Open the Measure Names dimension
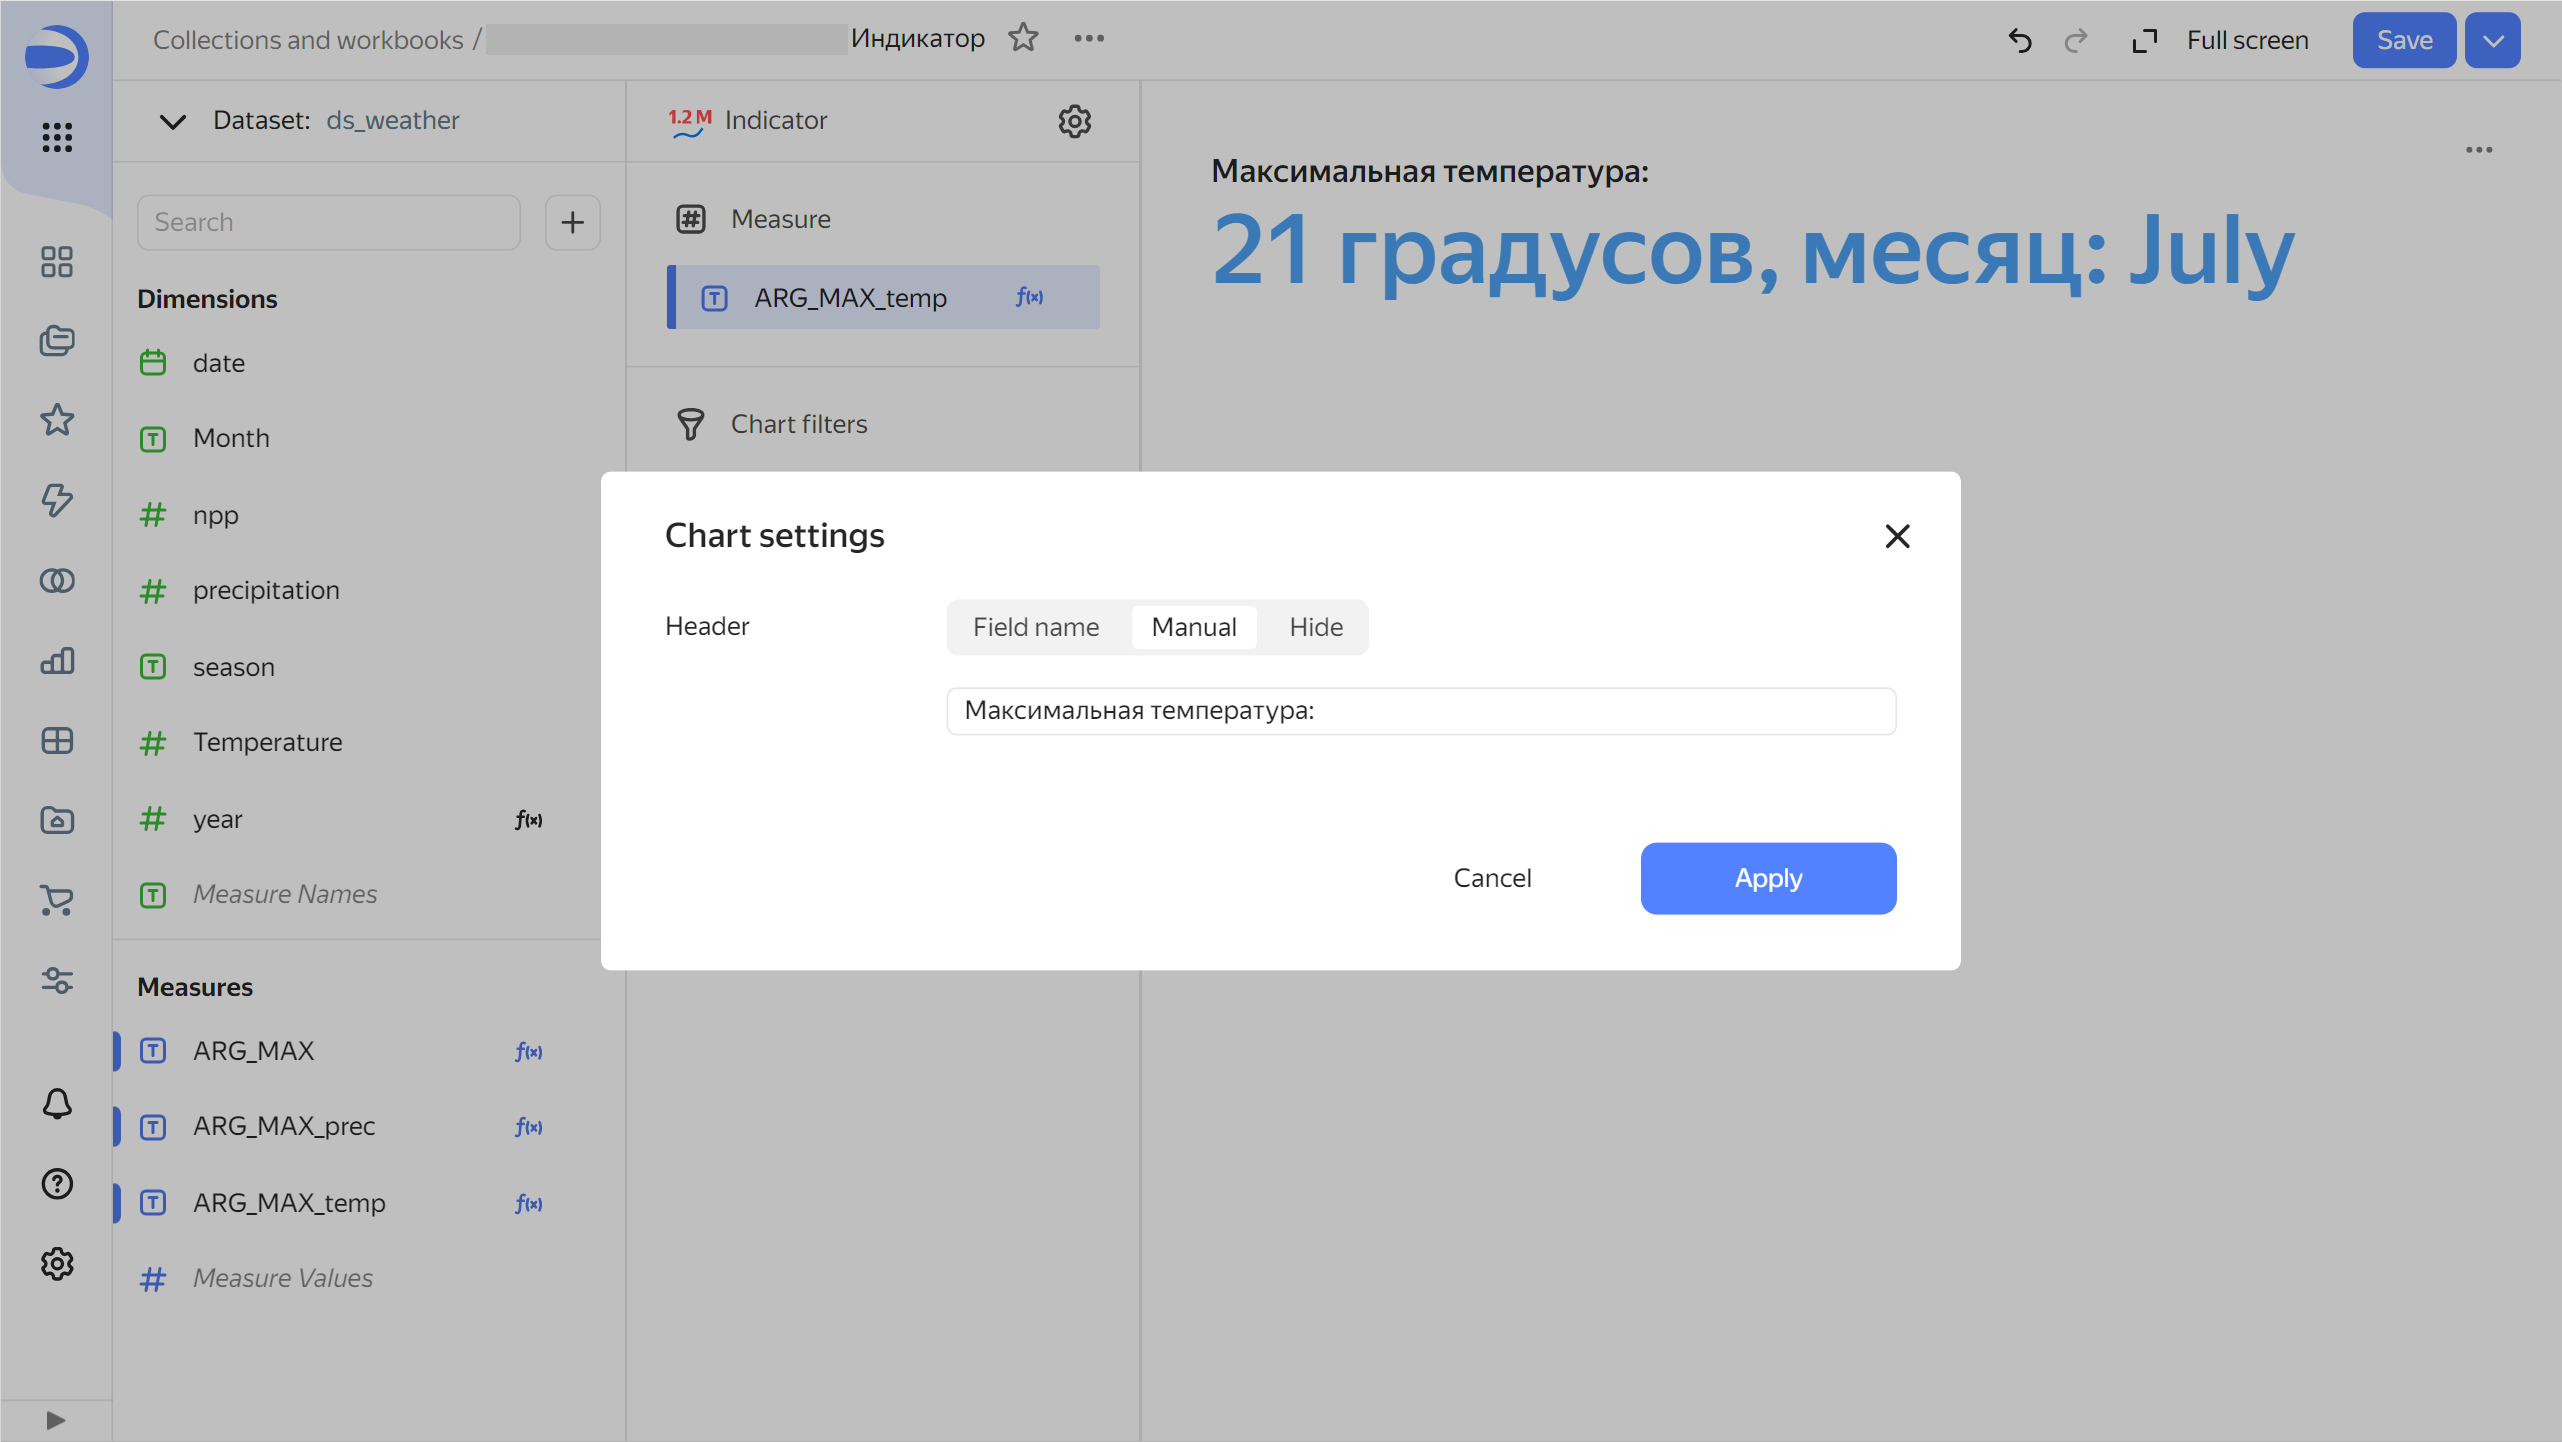The image size is (2562, 1442). [283, 894]
